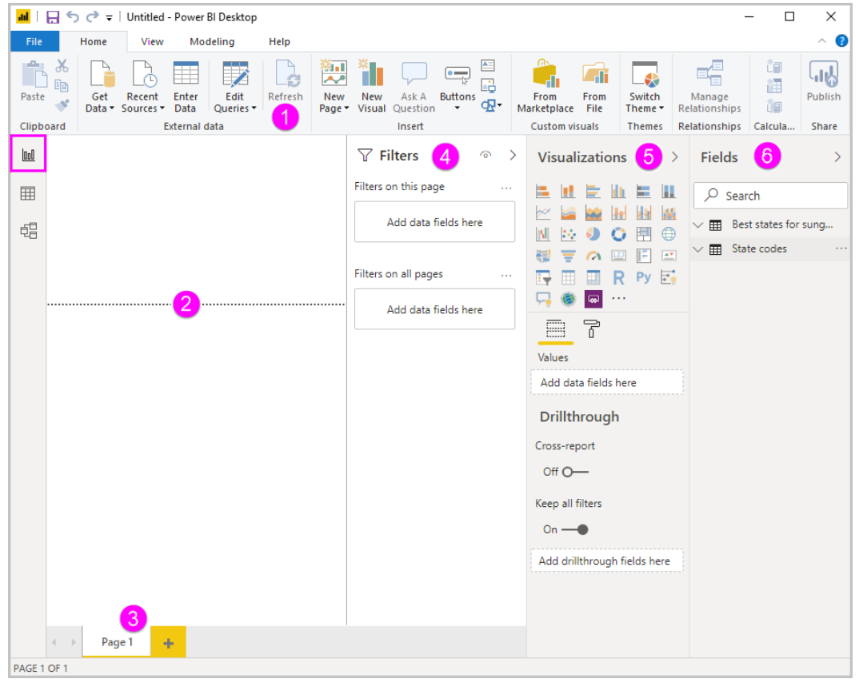858x686 pixels.
Task: Select the Key influencers visual
Action: tap(669, 278)
